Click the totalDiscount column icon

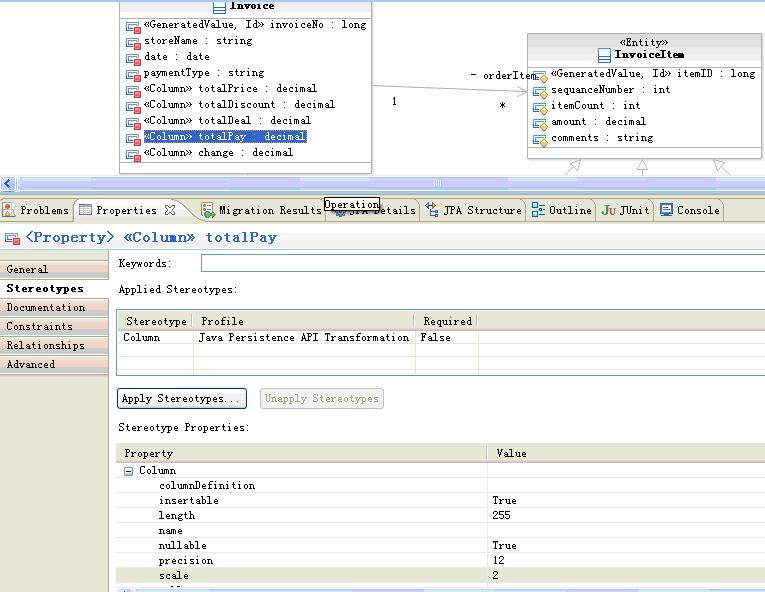tap(133, 106)
